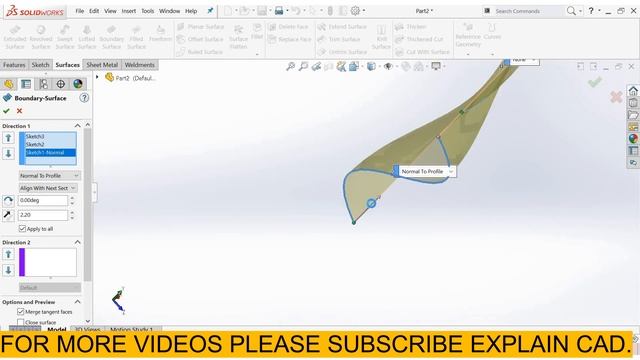Open Direction 2 Default dropdown

tap(50, 288)
